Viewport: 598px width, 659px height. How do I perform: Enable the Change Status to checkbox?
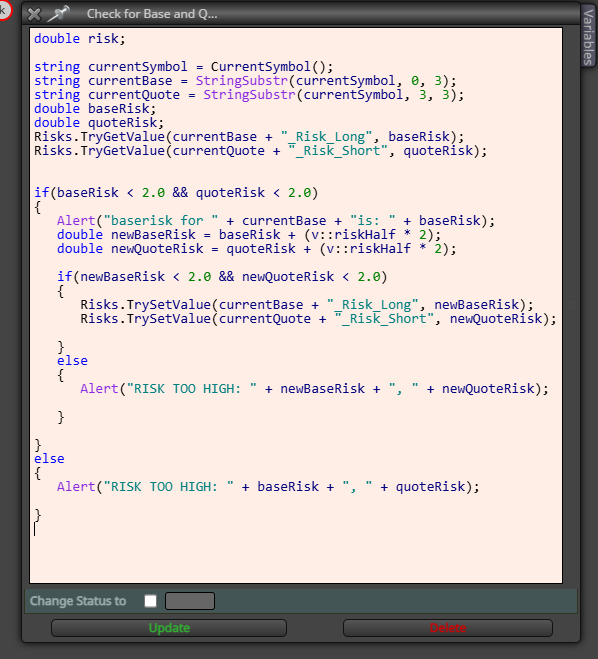point(150,601)
